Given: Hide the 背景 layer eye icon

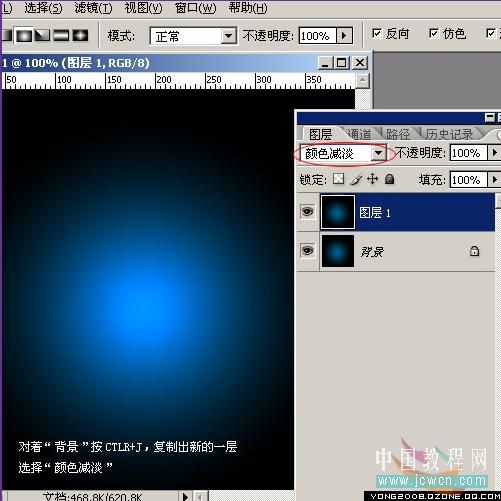Looking at the screenshot, I should point(307,250).
